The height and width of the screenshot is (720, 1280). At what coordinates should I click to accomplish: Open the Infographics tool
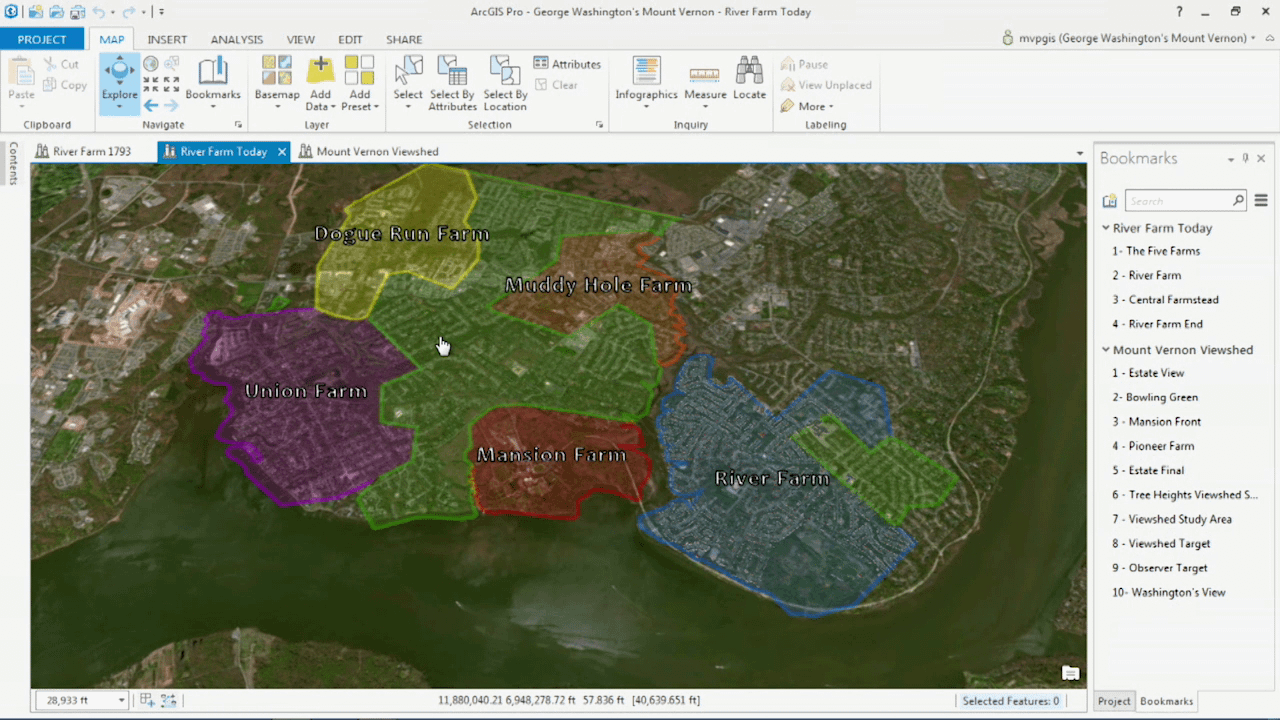646,82
